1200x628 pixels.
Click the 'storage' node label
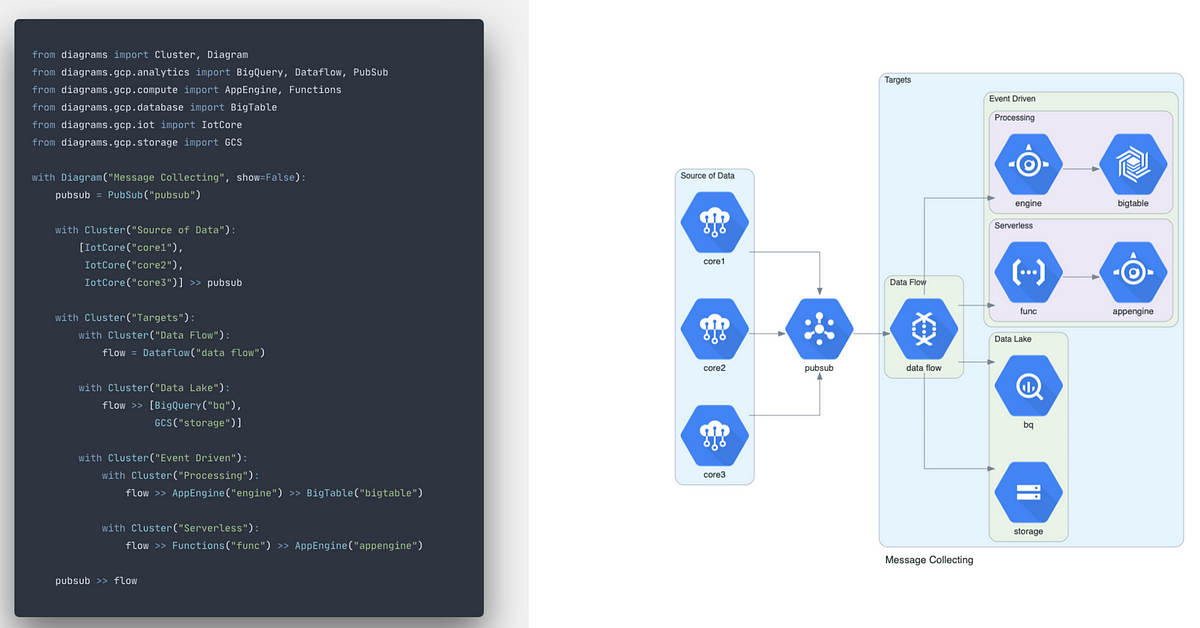(x=1029, y=532)
